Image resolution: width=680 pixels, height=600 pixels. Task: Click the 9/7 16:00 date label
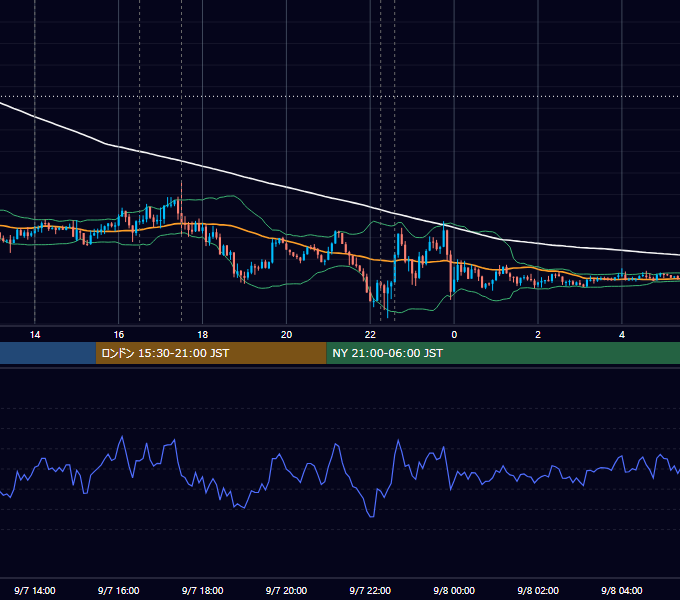118,590
